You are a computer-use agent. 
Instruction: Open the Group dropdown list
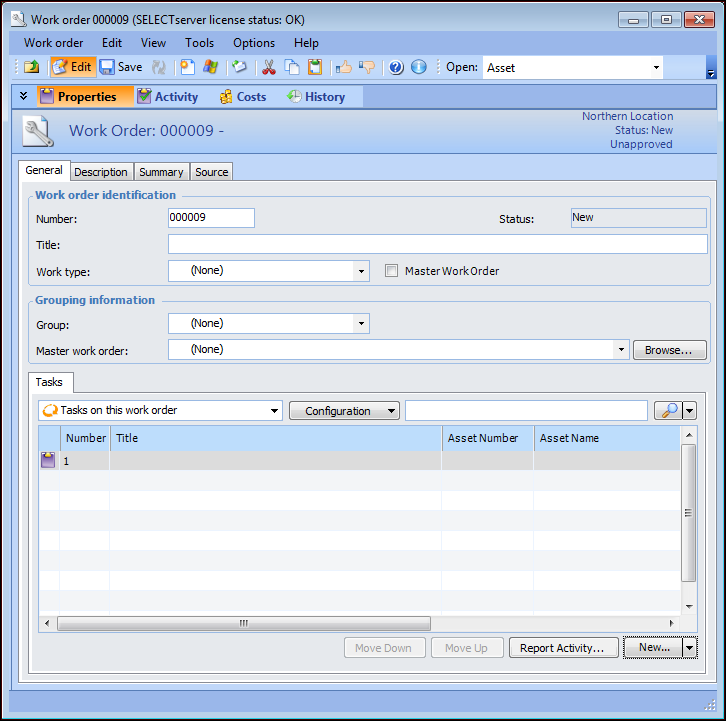point(360,324)
